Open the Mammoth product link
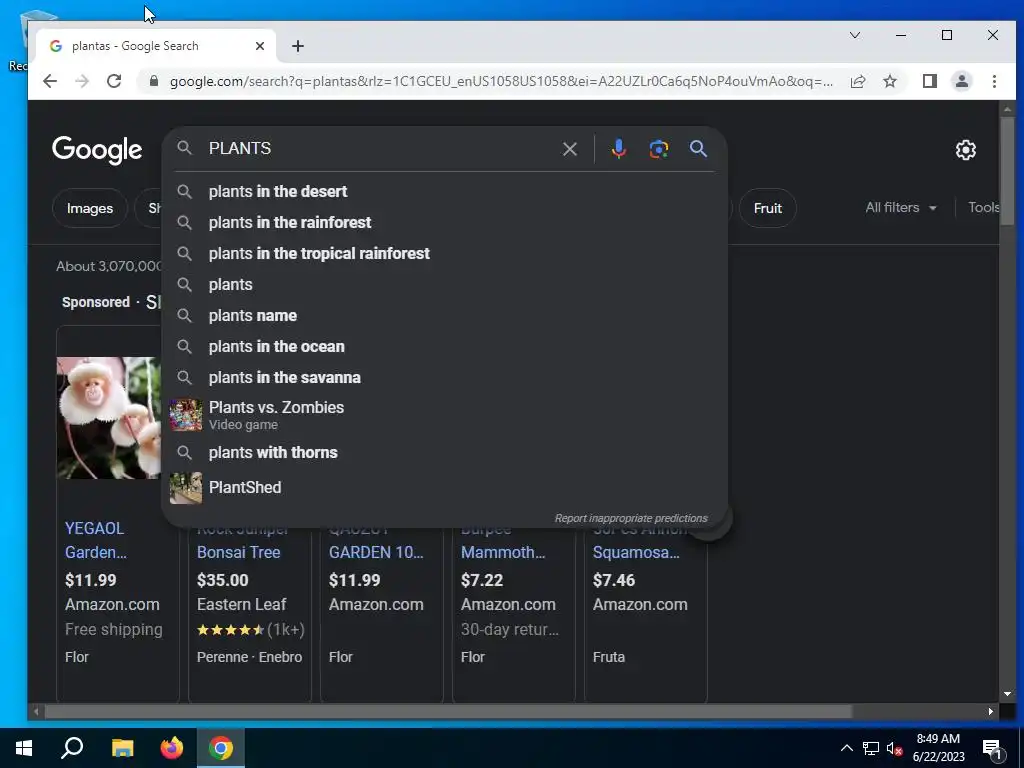1024x768 pixels. pyautogui.click(x=503, y=552)
